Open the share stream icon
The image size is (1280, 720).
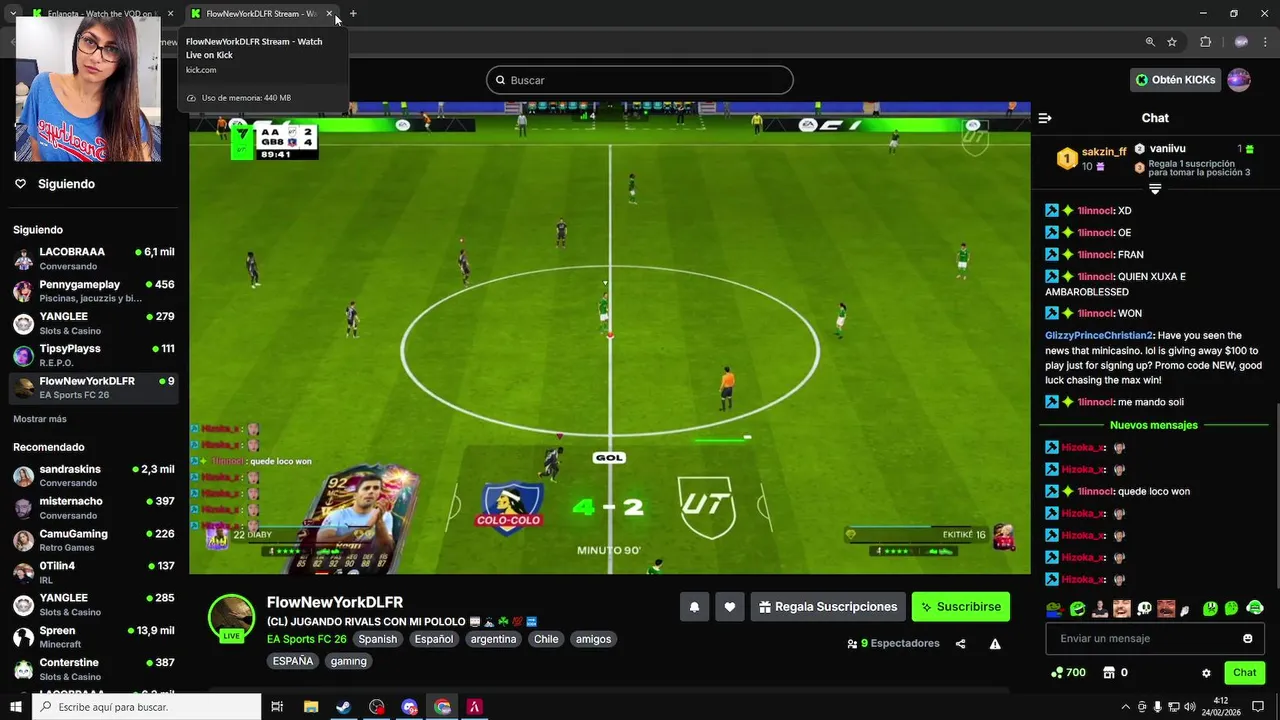click(961, 644)
